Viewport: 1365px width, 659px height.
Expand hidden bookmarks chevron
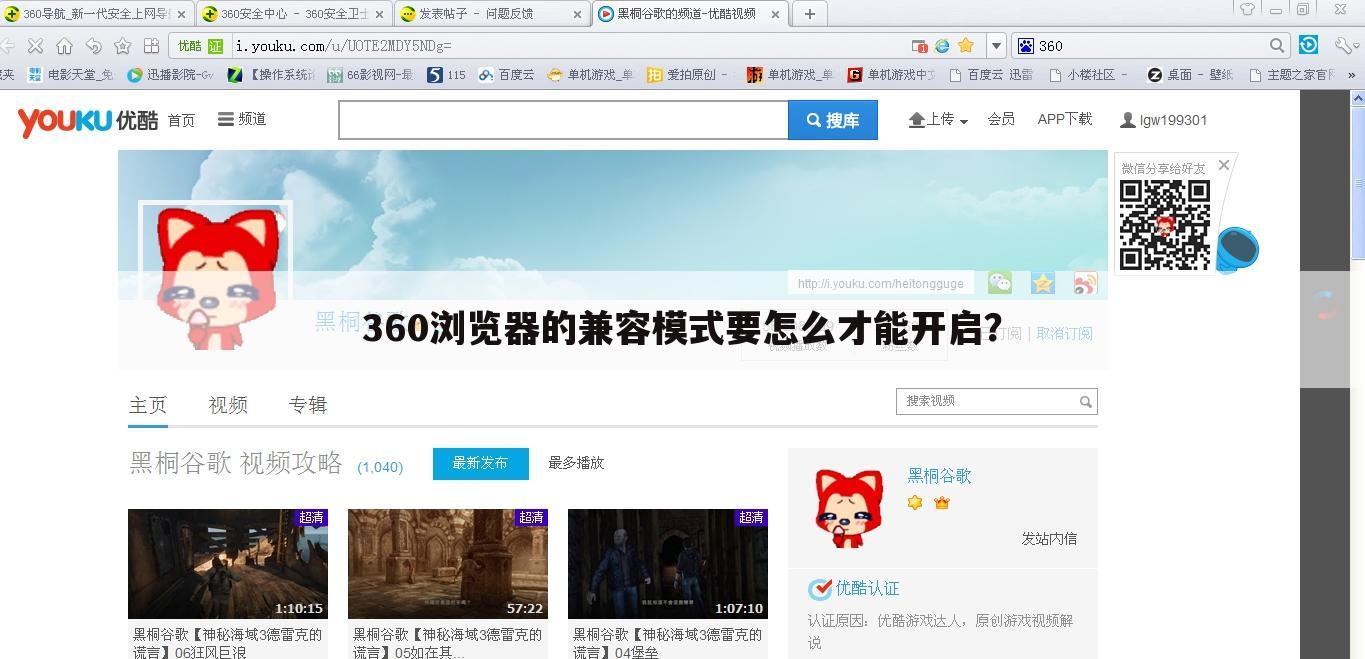[1351, 75]
